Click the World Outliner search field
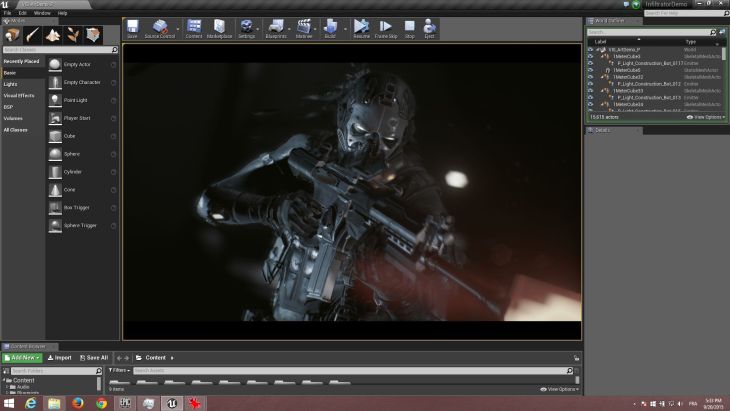 tap(651, 32)
